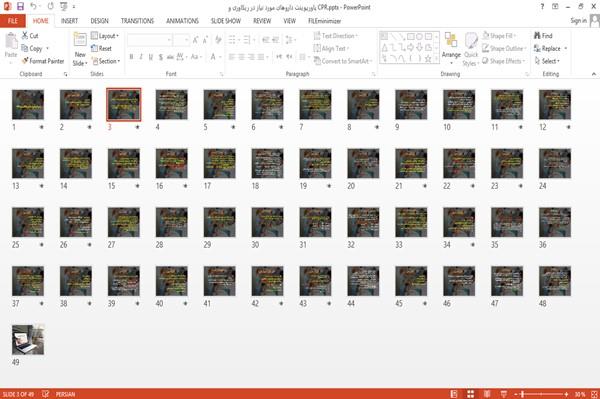The height and width of the screenshot is (399, 600).
Task: Toggle Bold formatting
Action: point(131,57)
